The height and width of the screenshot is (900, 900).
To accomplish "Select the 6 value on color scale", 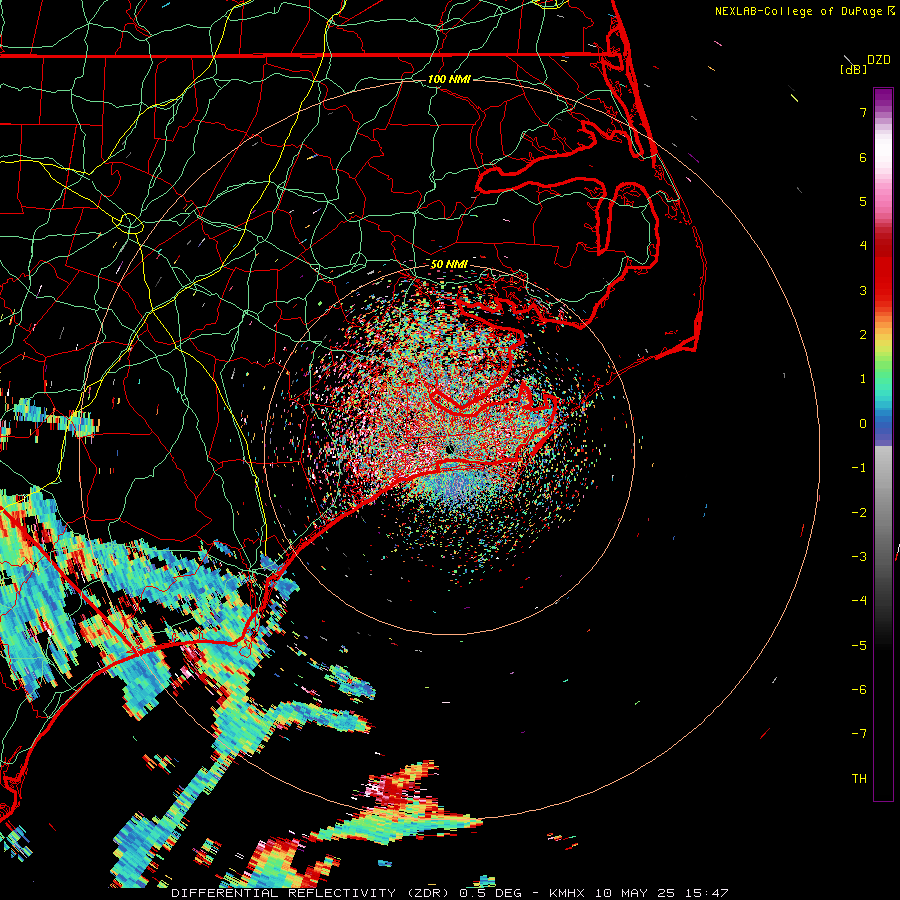I will (x=863, y=157).
